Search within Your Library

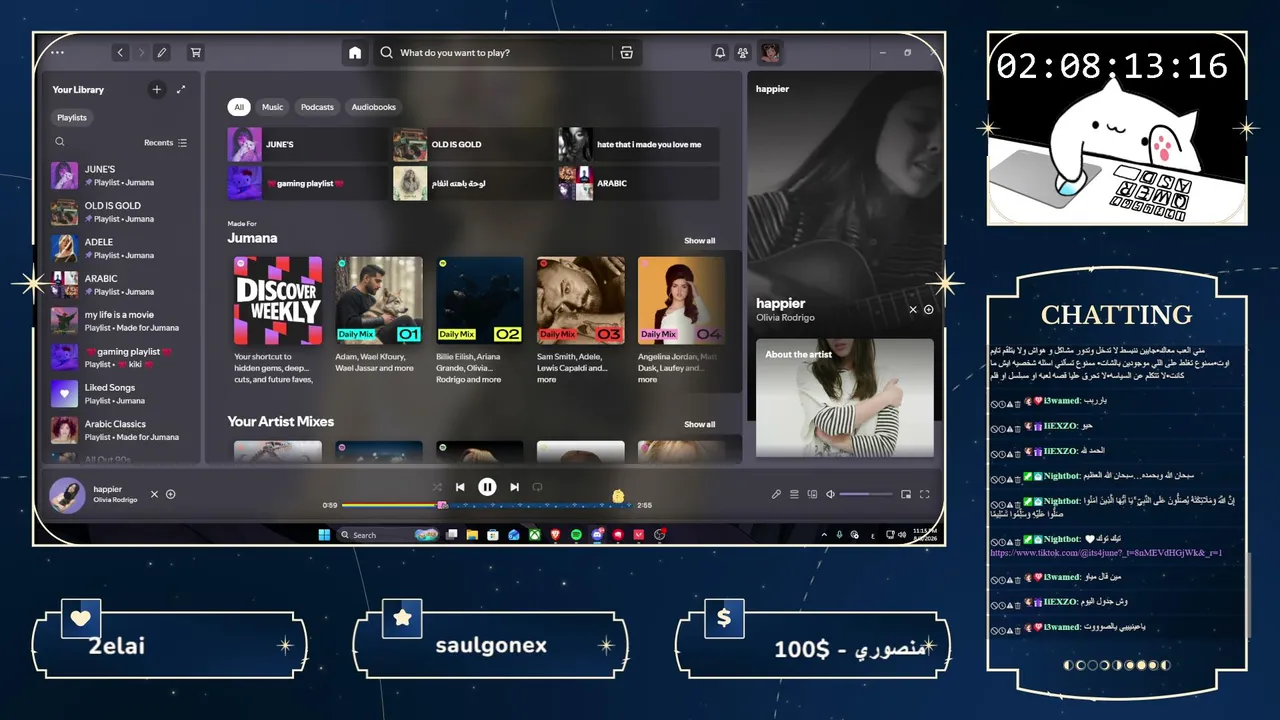pos(60,142)
